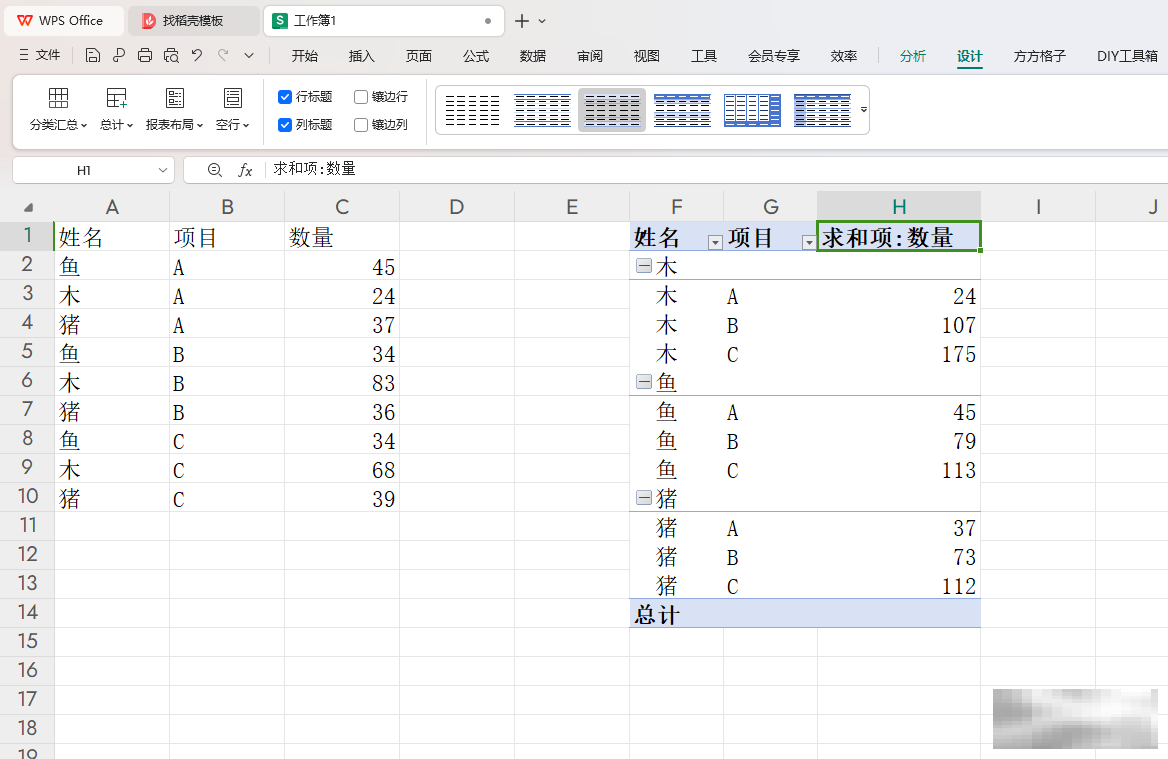Select the 总计 total cell
This screenshot has height=759, width=1168.
(x=676, y=614)
